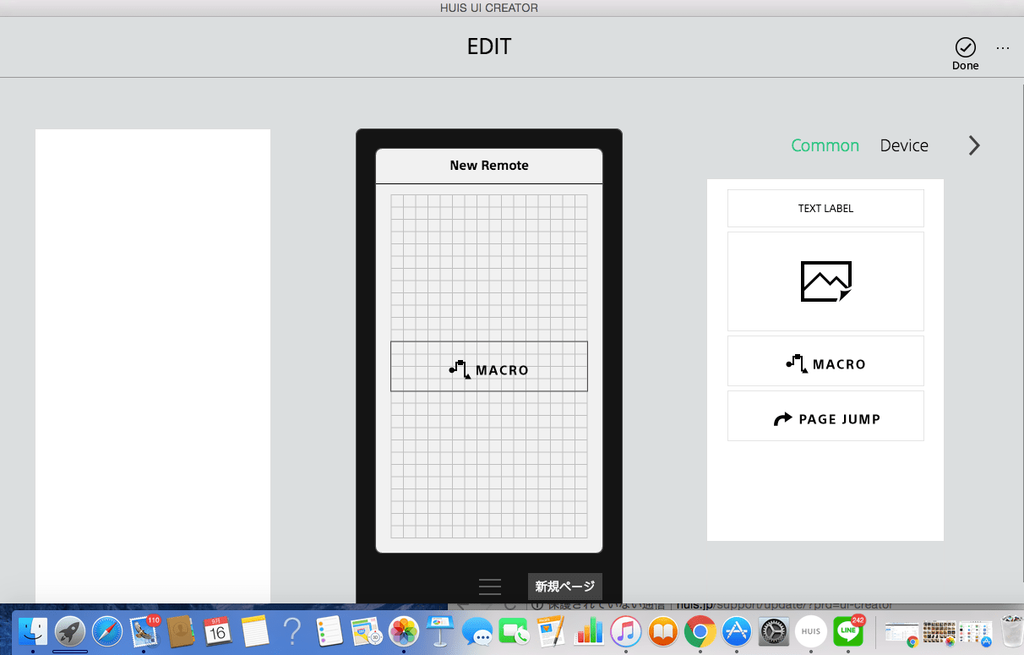
Task: Select the MACRO item in the palette
Action: [825, 362]
